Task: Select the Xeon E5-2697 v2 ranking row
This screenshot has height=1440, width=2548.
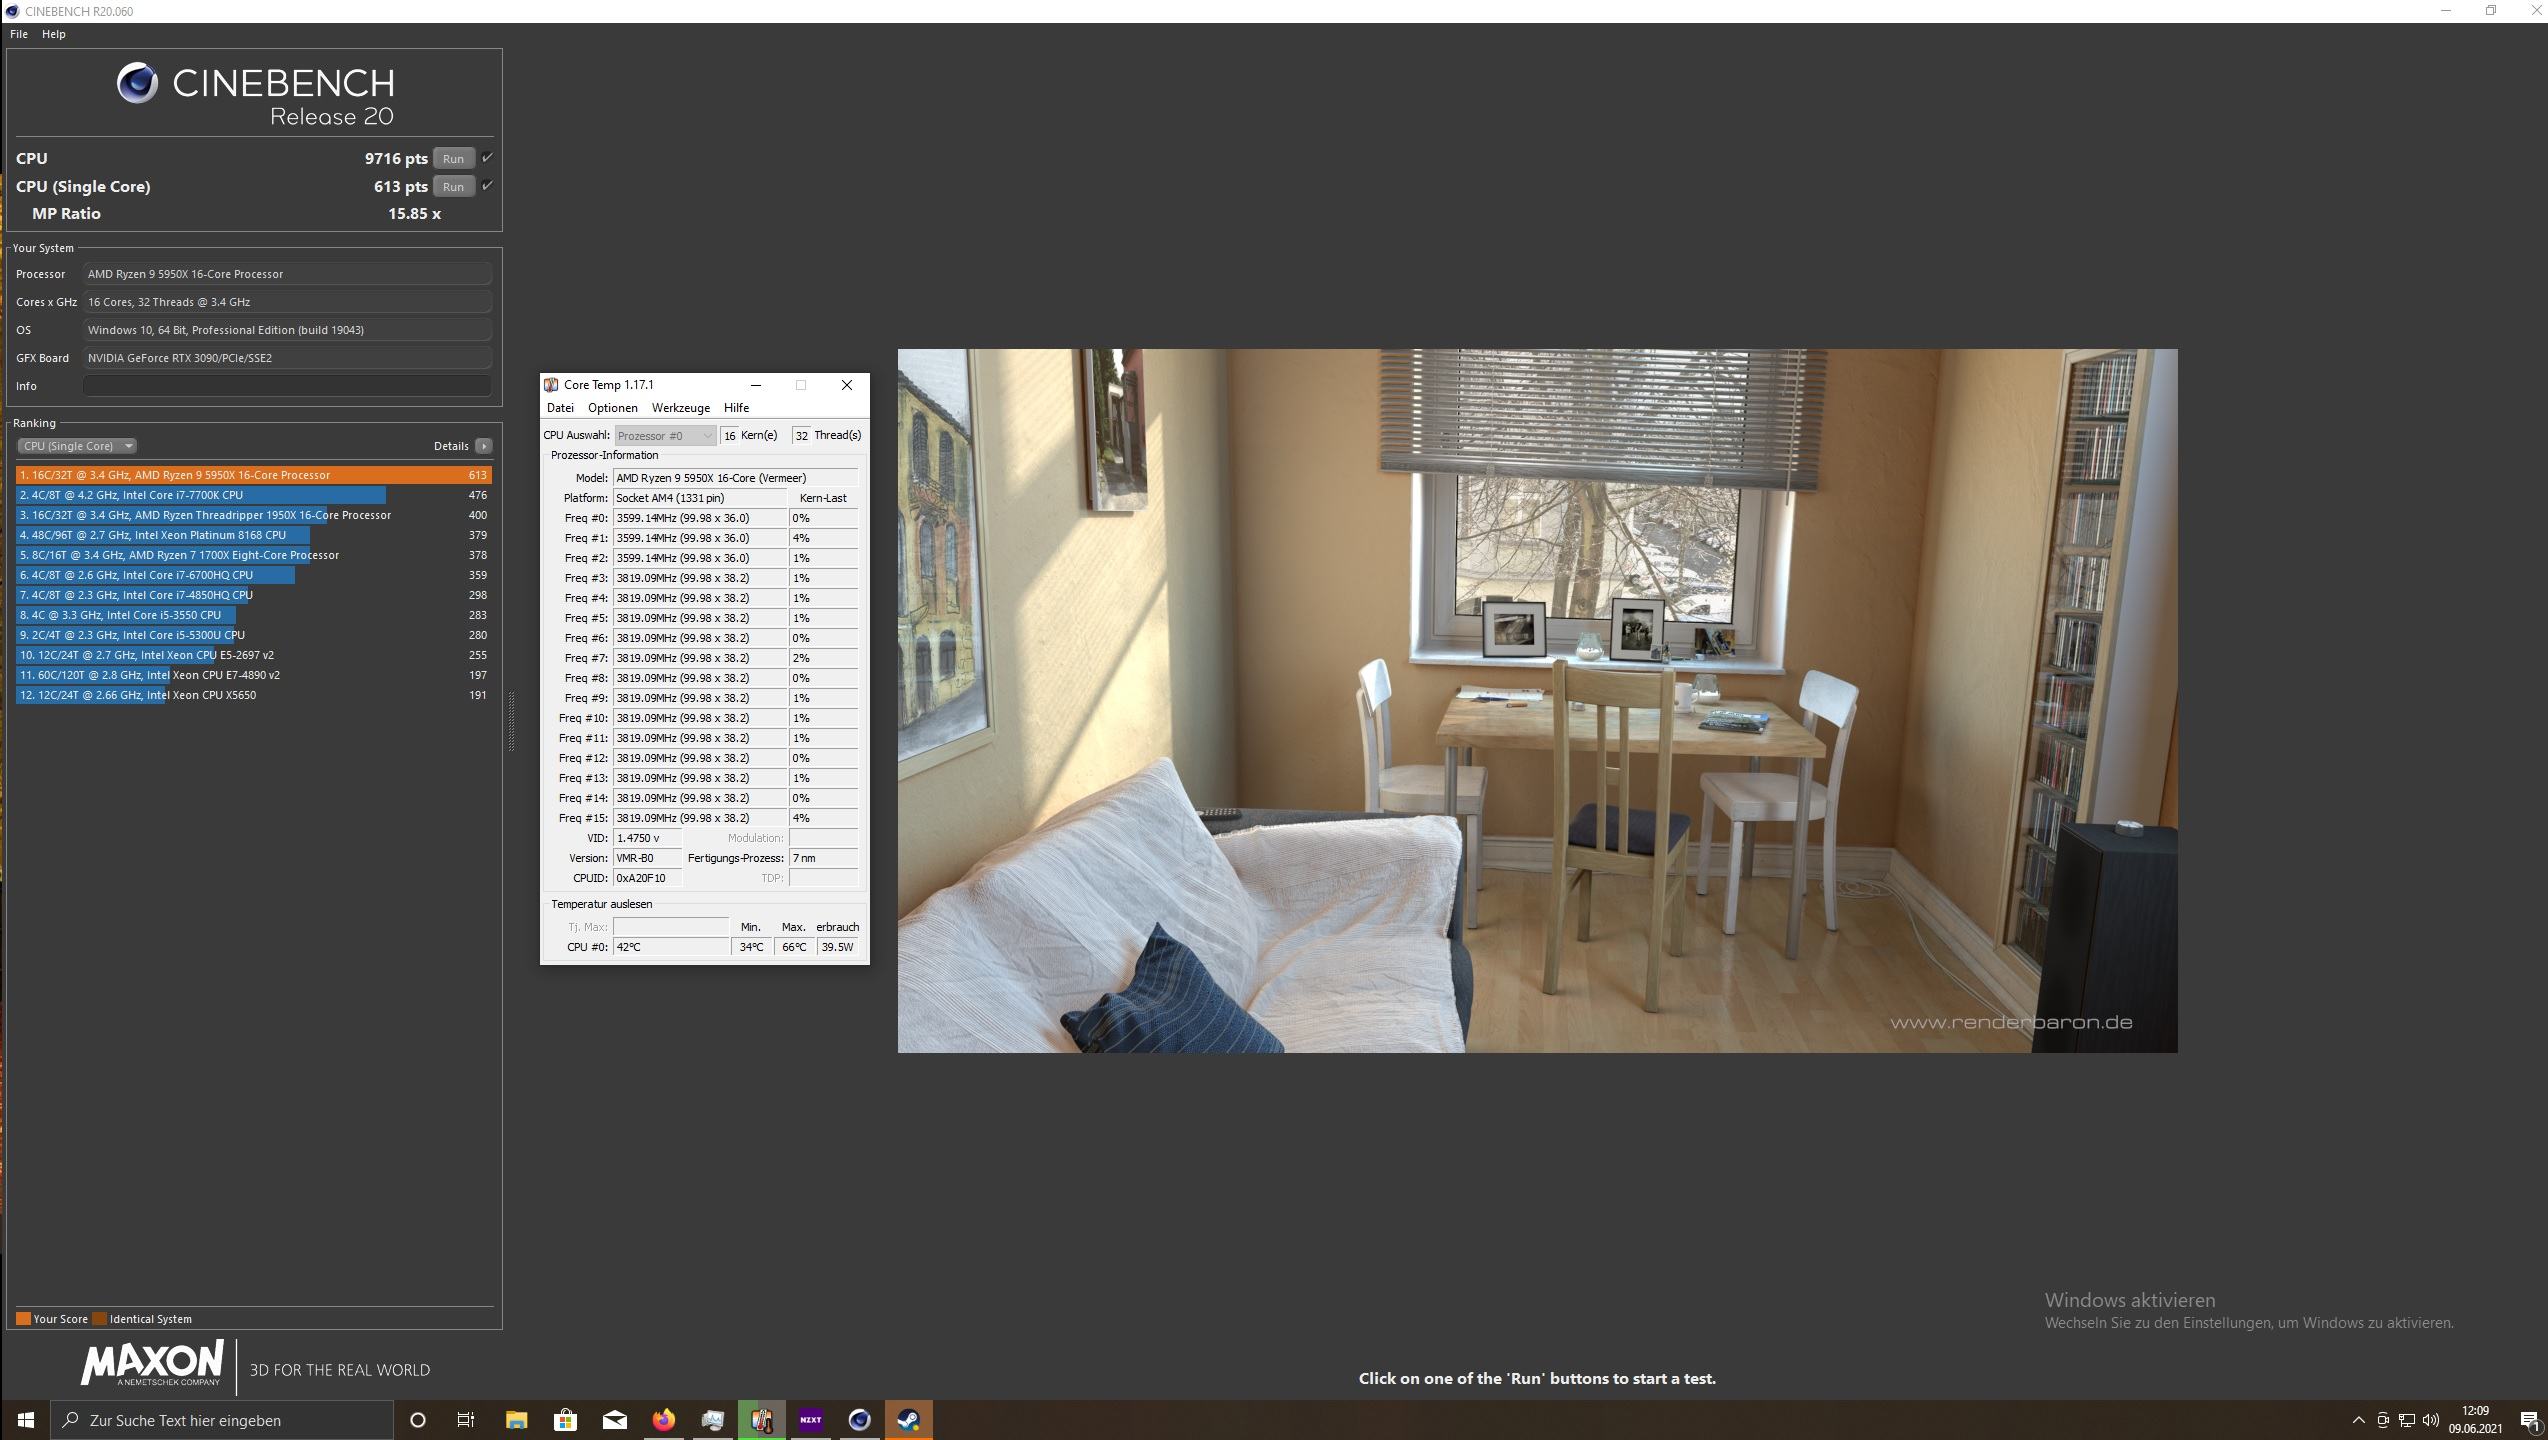Action: coord(254,655)
